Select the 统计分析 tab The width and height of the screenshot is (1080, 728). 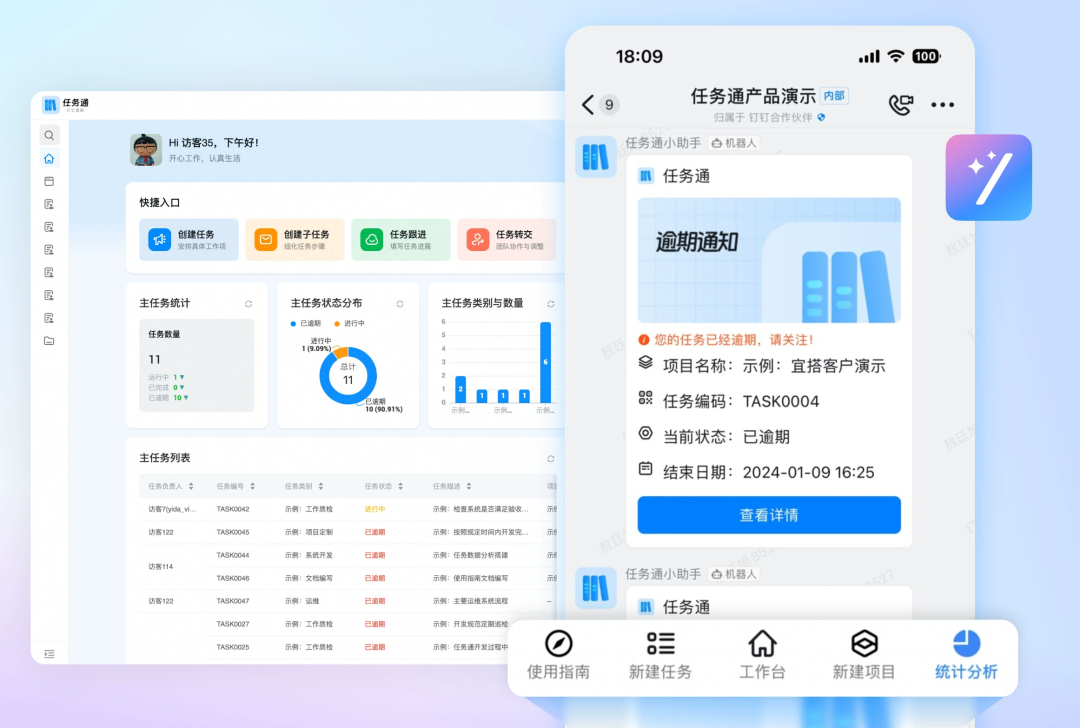[x=966, y=655]
